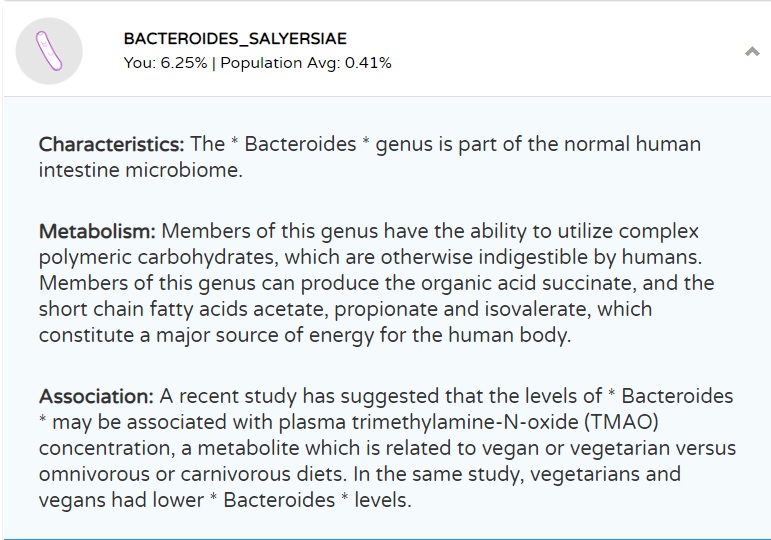The image size is (771, 540).
Task: Click the "Population Avg: 0.41%" value
Action: point(306,63)
